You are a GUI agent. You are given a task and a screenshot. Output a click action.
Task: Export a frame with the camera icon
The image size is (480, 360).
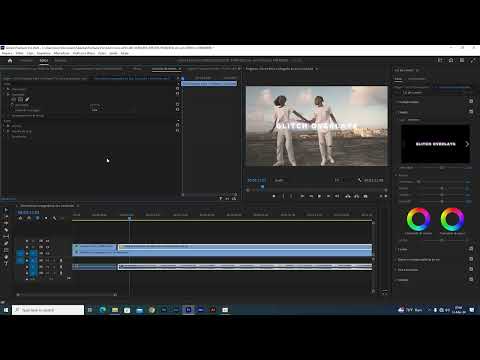(366, 196)
